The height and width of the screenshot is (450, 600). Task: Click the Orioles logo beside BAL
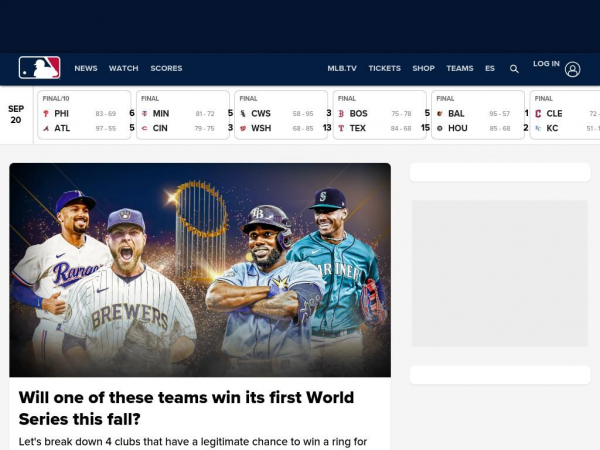point(440,114)
